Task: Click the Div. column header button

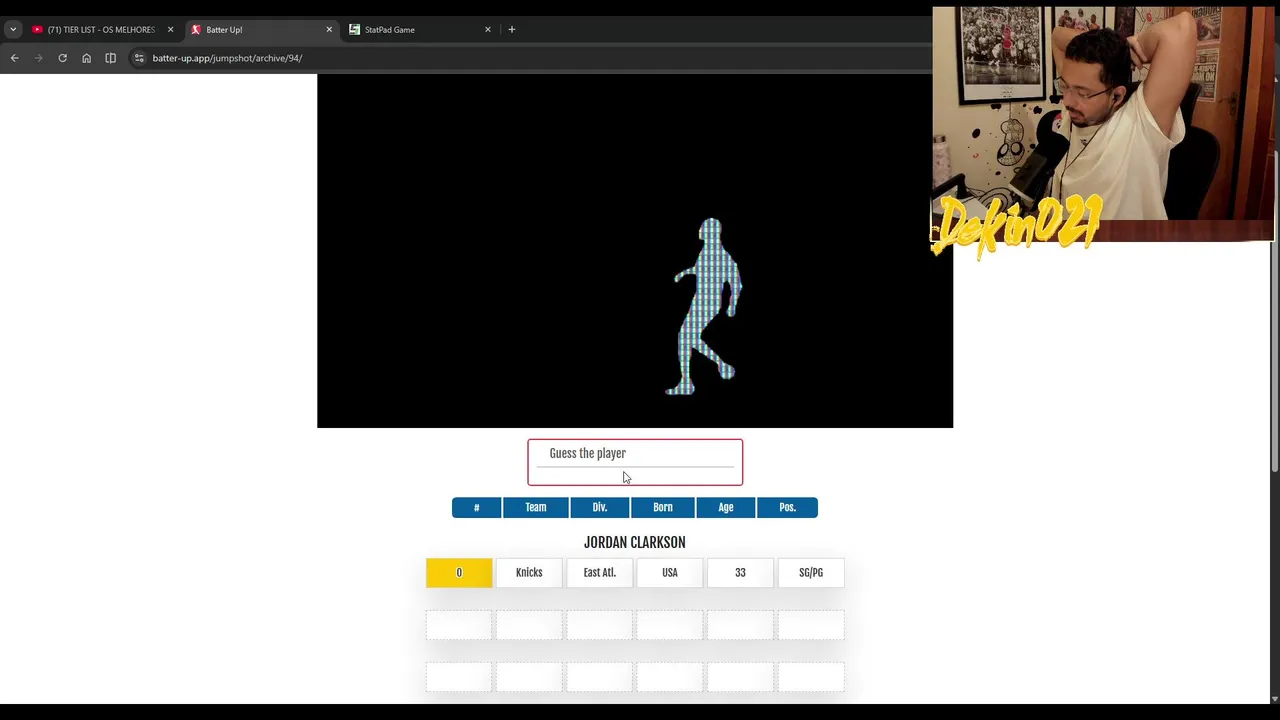Action: pos(599,507)
